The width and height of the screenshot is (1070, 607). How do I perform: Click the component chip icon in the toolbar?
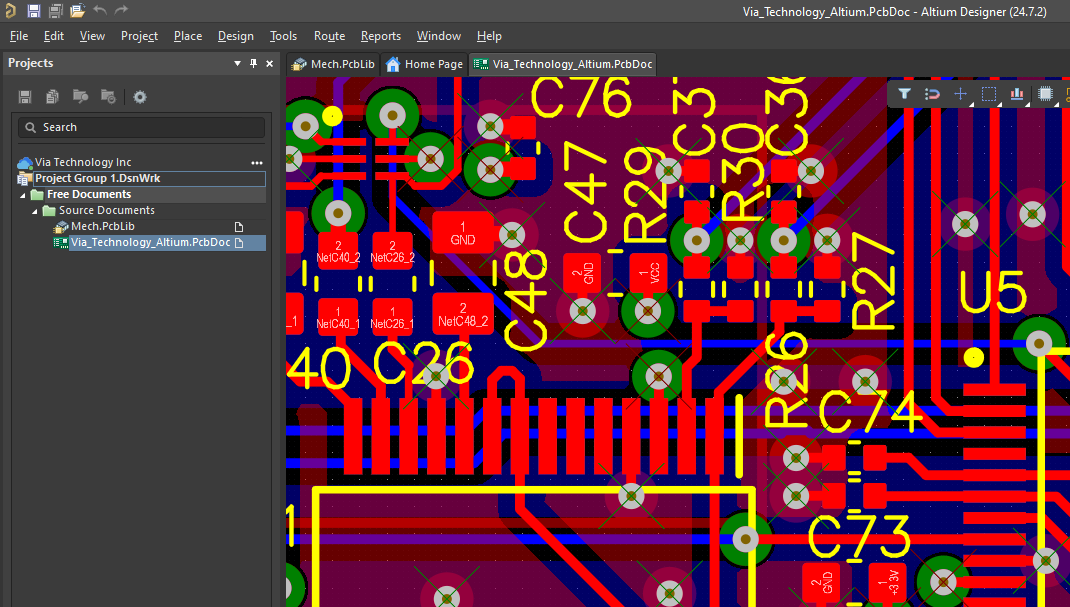point(1044,93)
